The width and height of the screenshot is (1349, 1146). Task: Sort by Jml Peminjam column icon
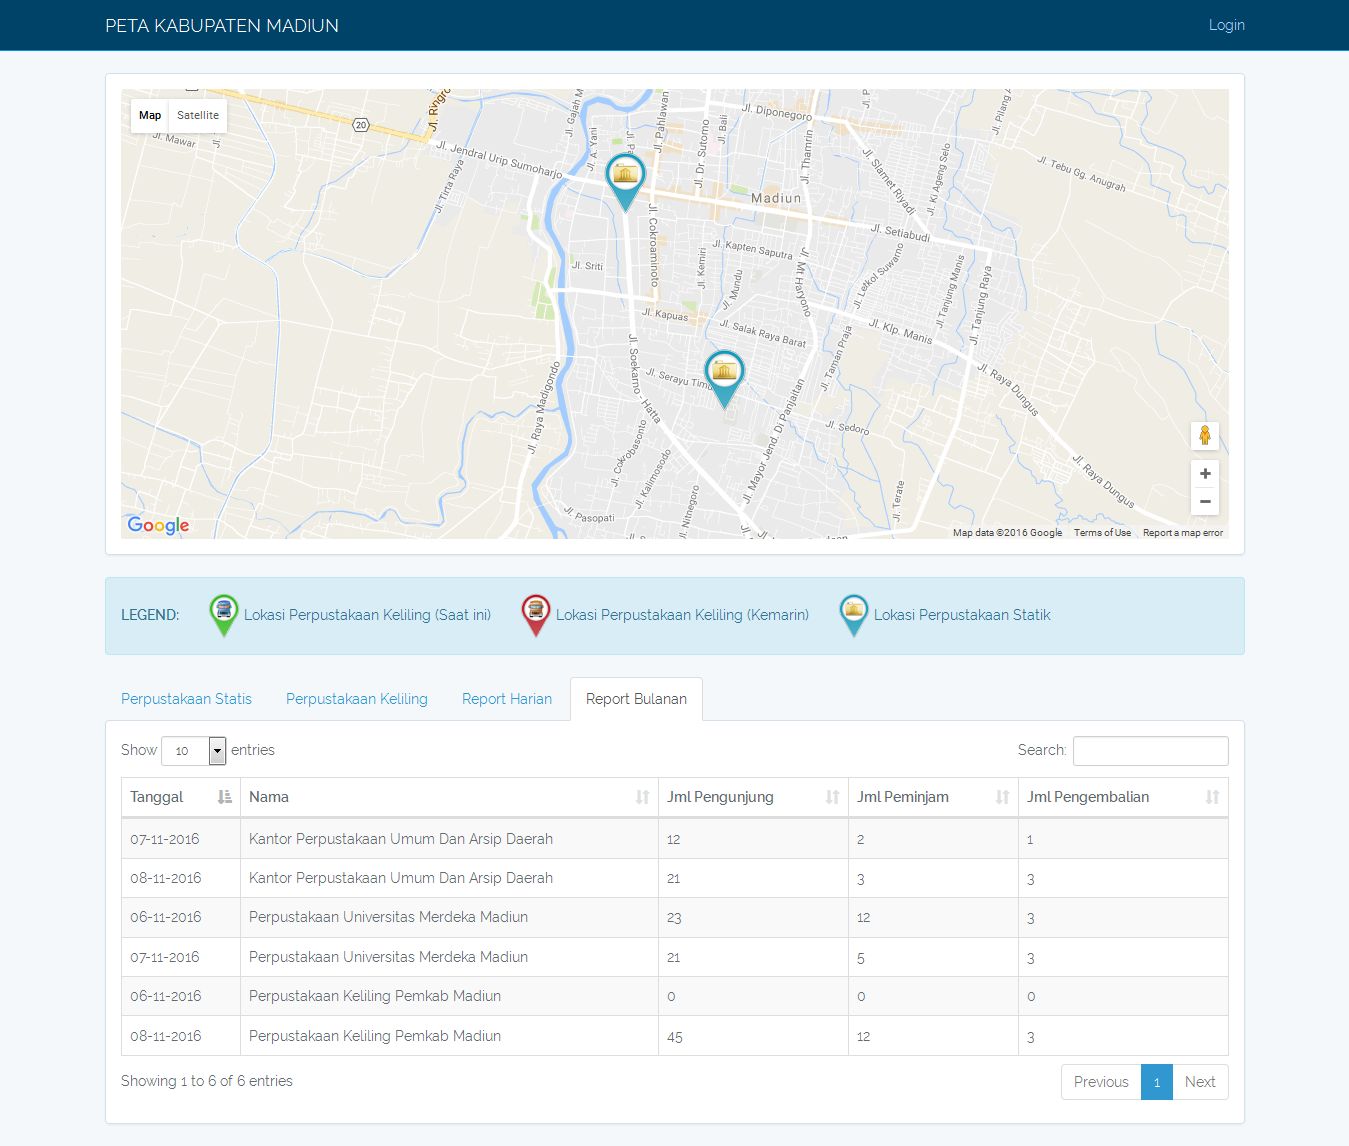pyautogui.click(x=1002, y=797)
